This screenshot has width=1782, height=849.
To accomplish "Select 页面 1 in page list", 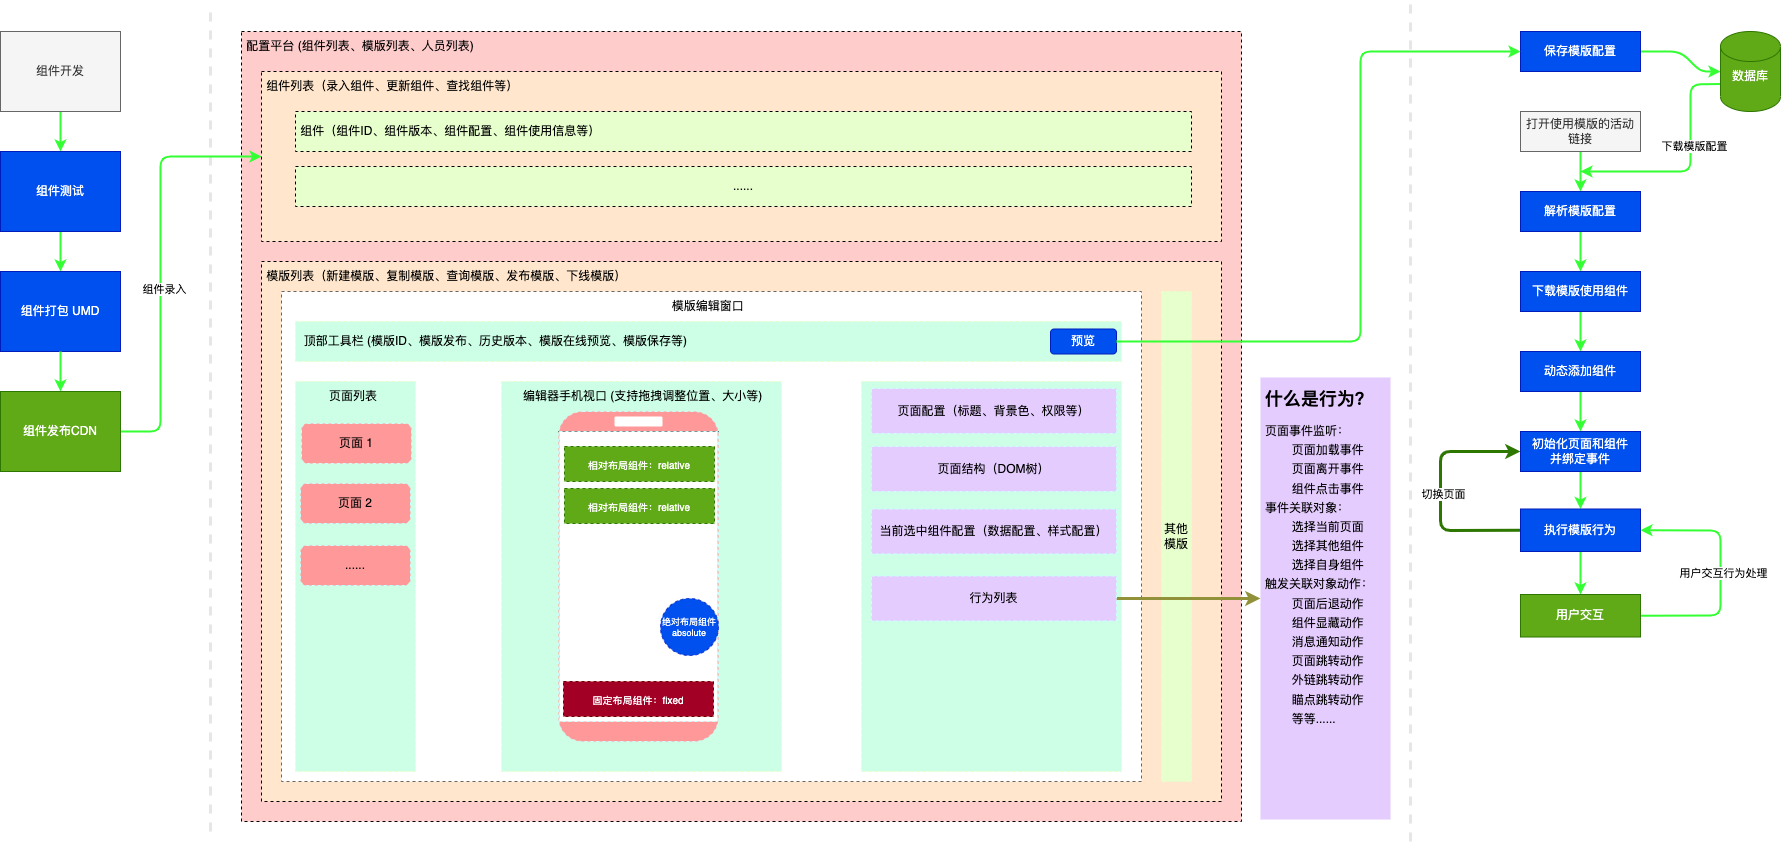I will tap(355, 443).
